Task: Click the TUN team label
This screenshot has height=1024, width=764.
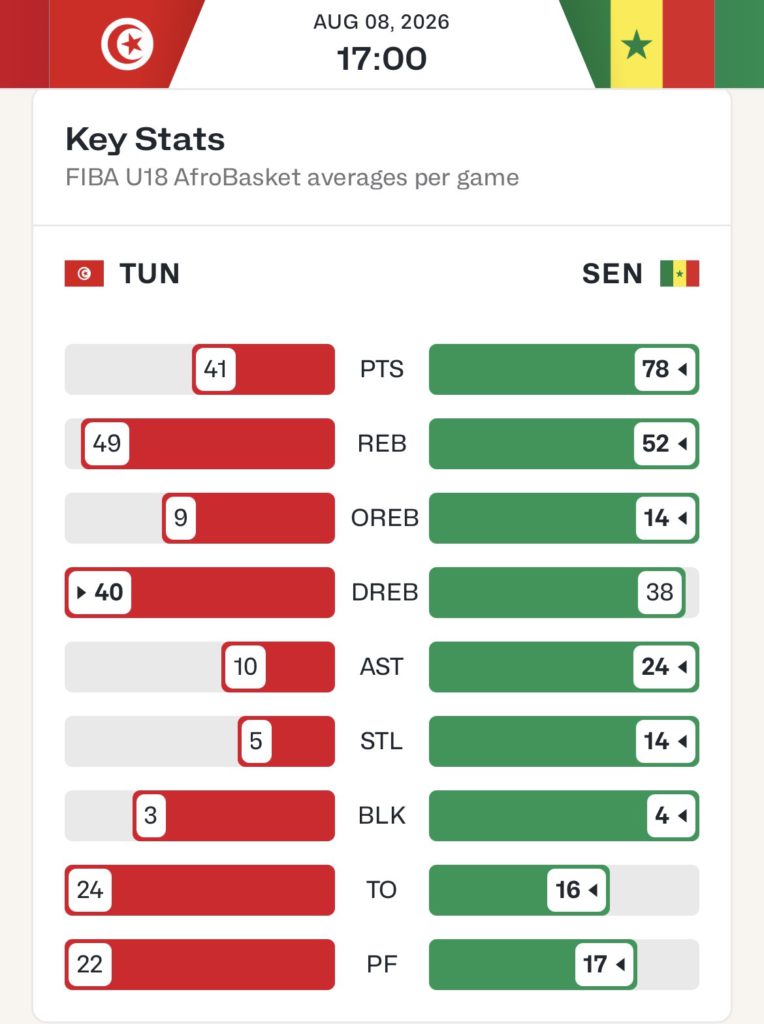Action: click(x=150, y=274)
